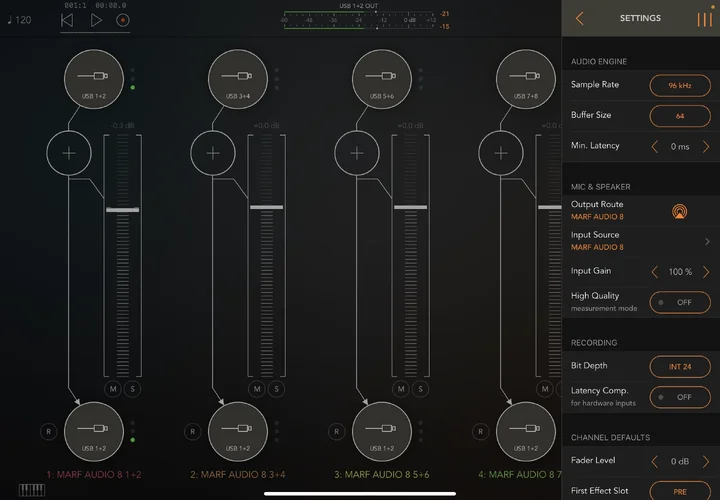Add an effect on channel 2 plus button
720x500 pixels.
tap(213, 153)
